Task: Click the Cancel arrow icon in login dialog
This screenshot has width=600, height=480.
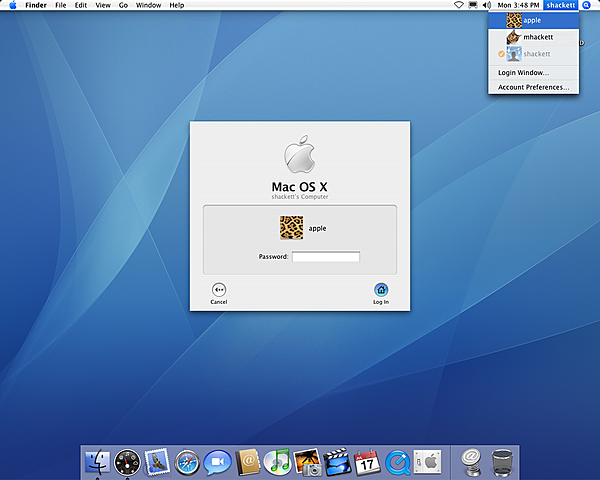Action: pyautogui.click(x=219, y=290)
